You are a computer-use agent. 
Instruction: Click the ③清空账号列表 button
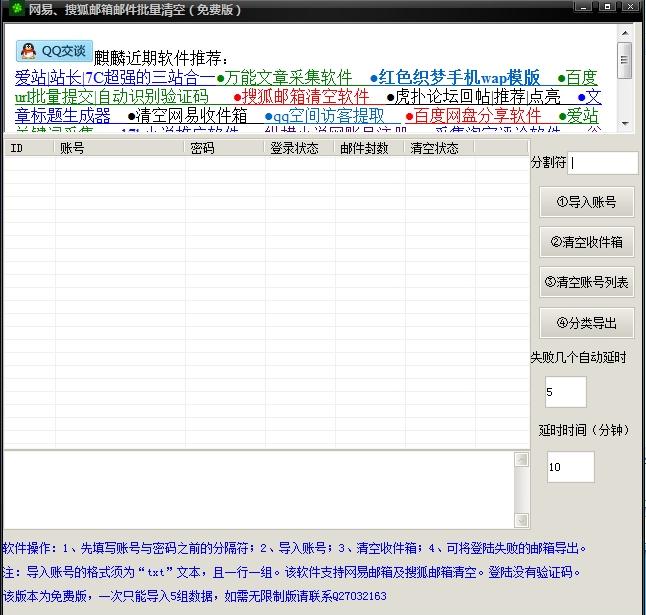coord(586,282)
